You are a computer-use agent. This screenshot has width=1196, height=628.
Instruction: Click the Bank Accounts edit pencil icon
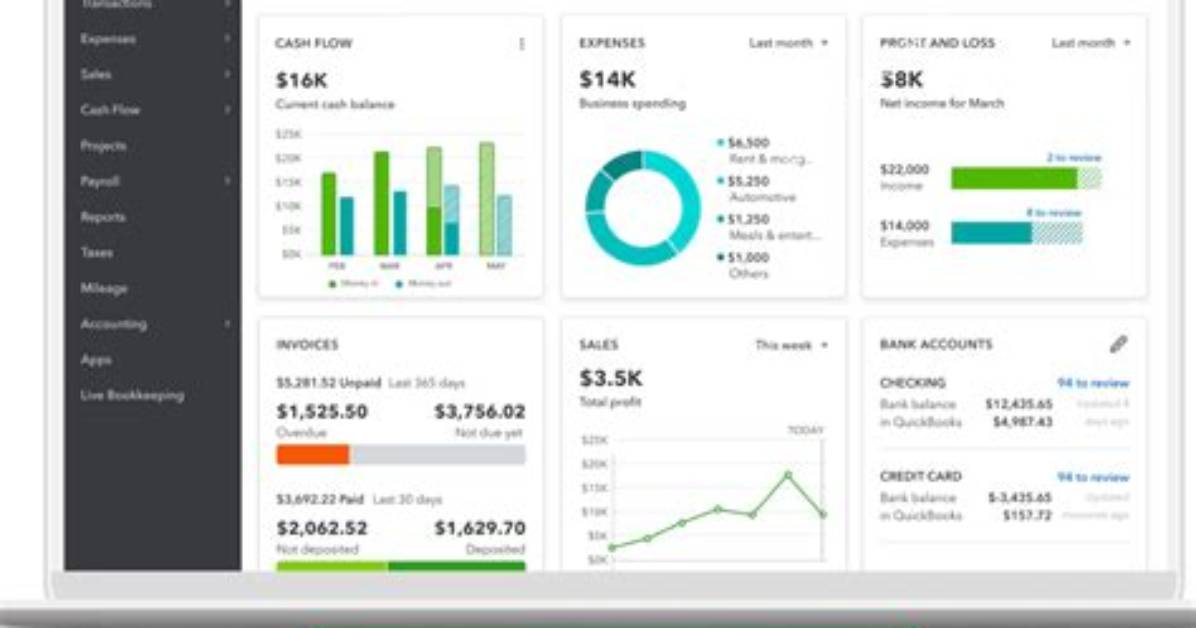[x=1118, y=344]
